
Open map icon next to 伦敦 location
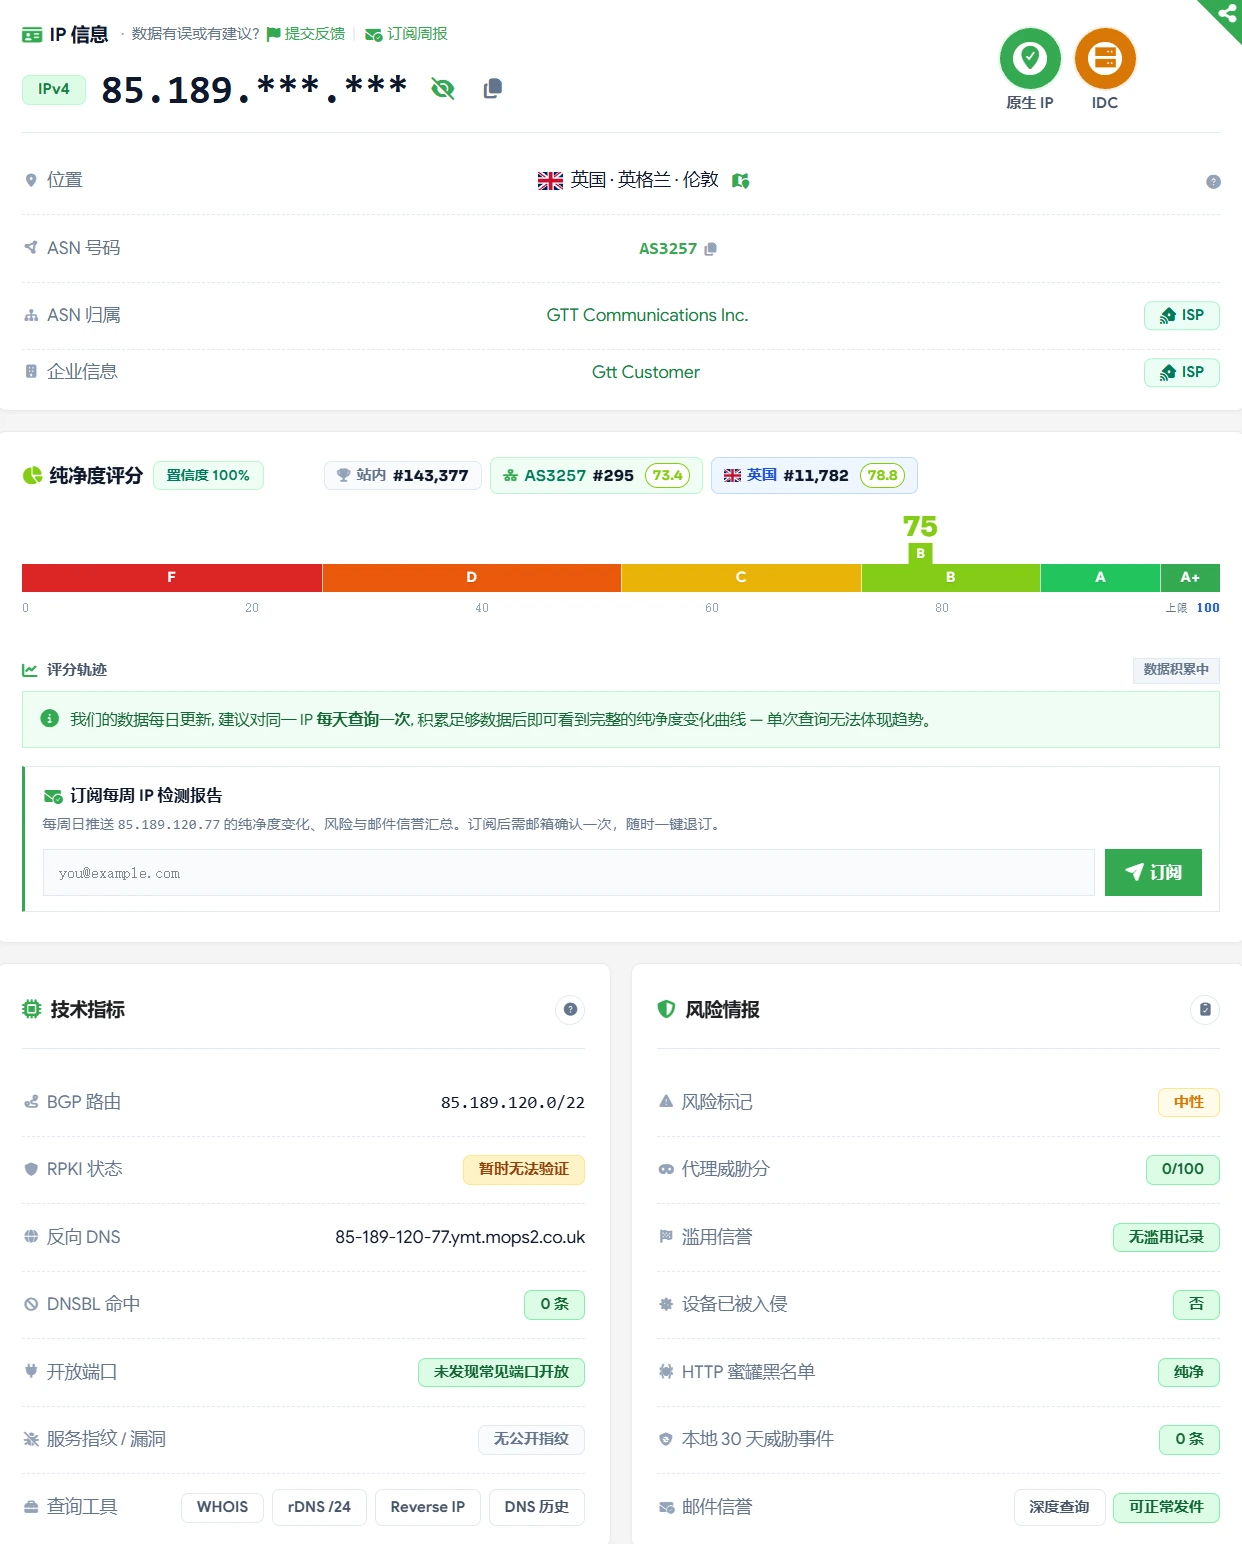coord(741,181)
